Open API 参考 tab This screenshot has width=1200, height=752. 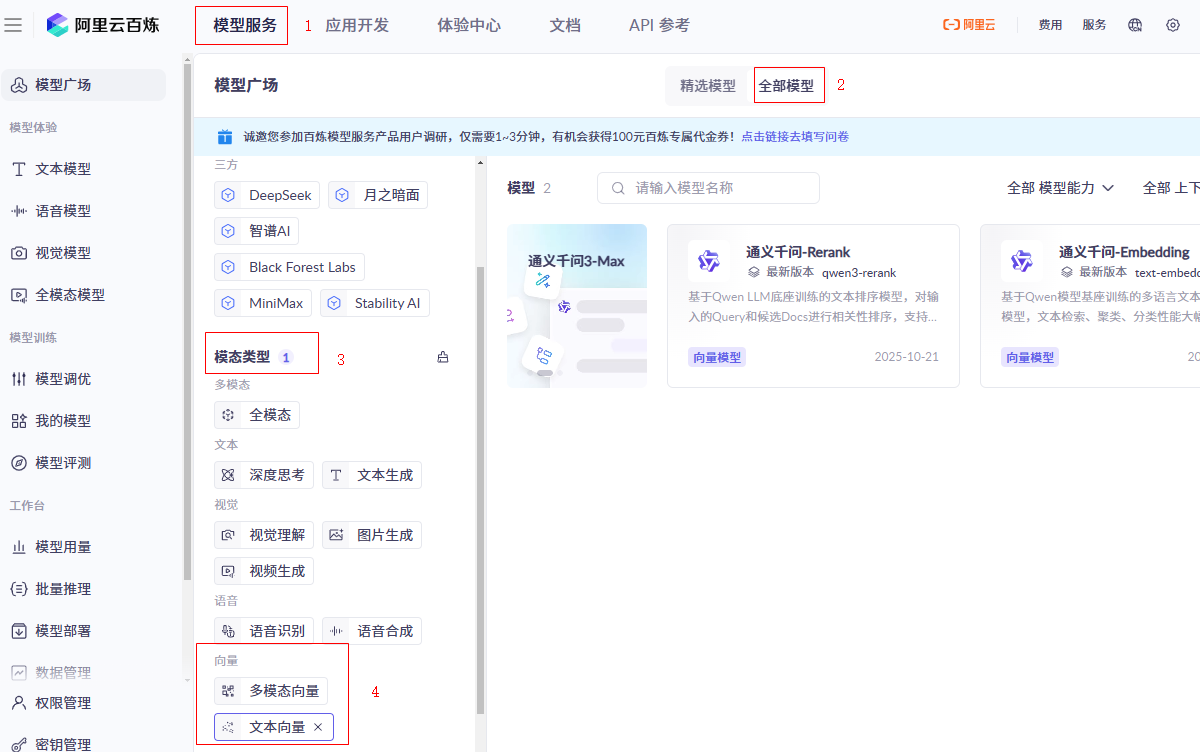(659, 25)
